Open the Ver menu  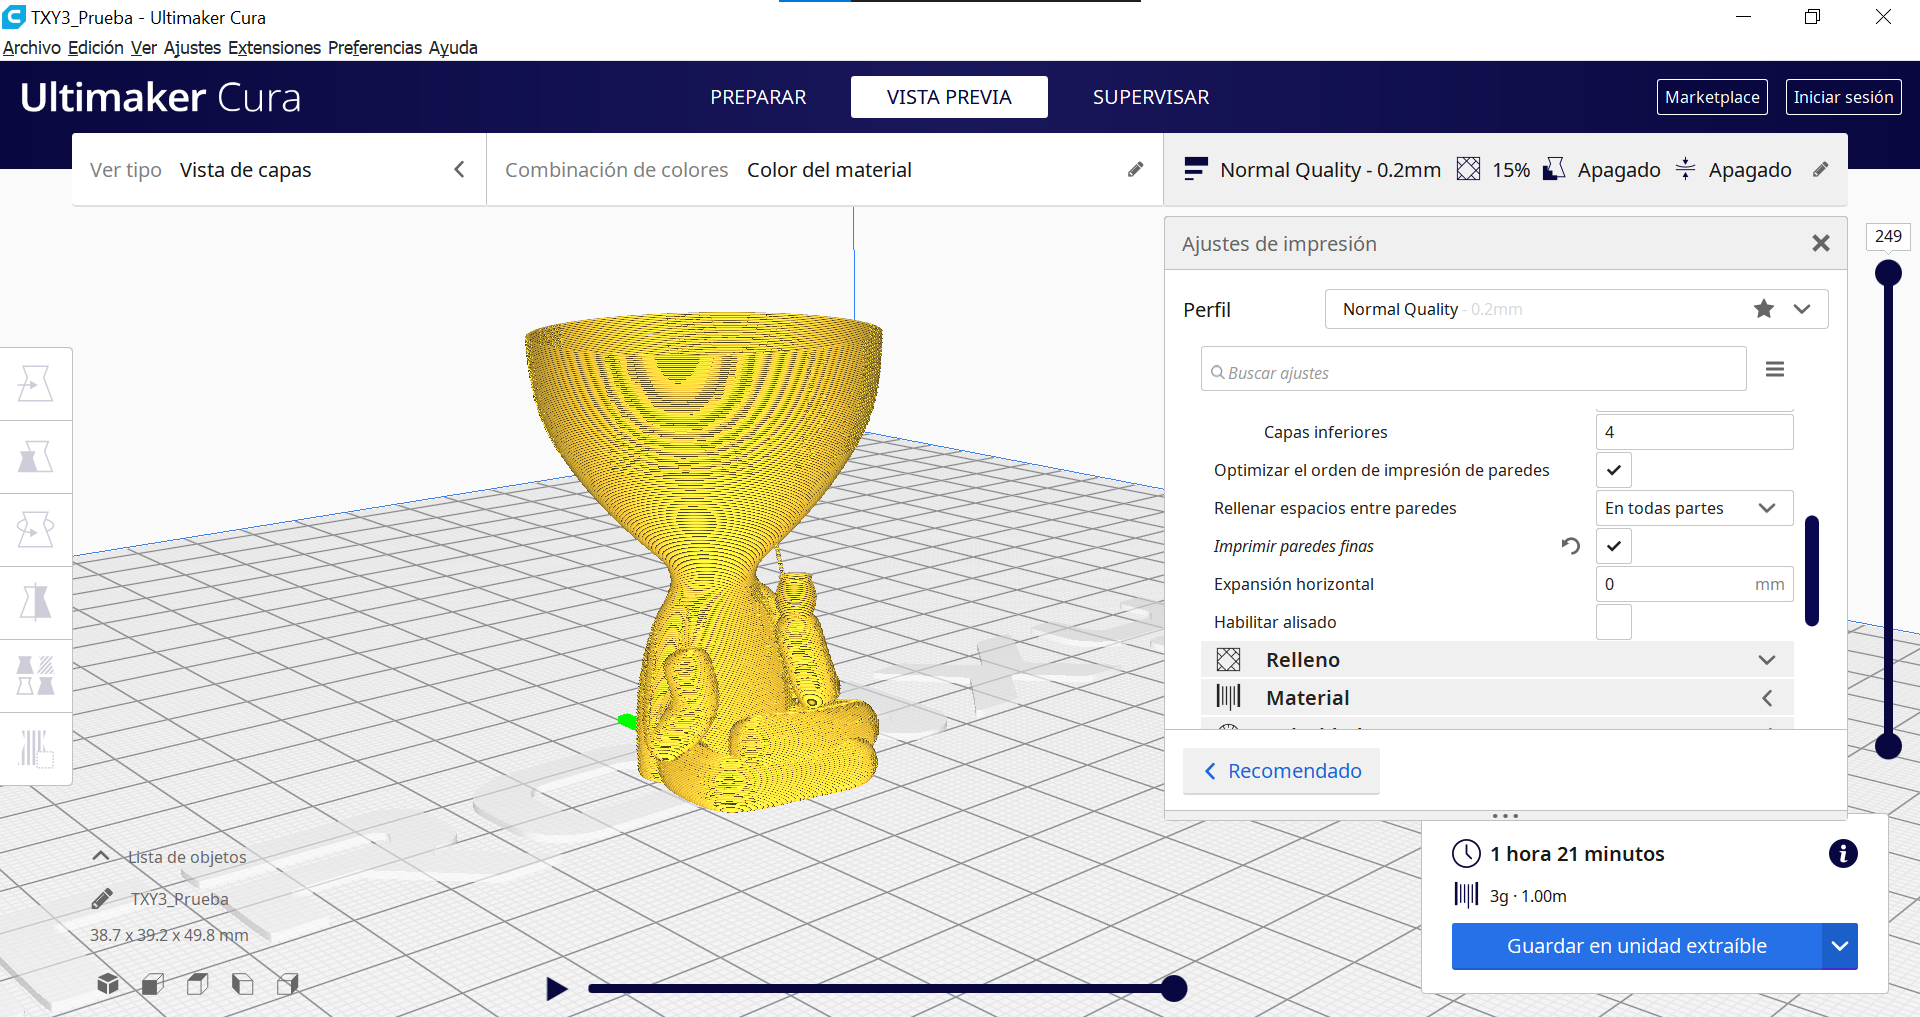click(x=144, y=47)
